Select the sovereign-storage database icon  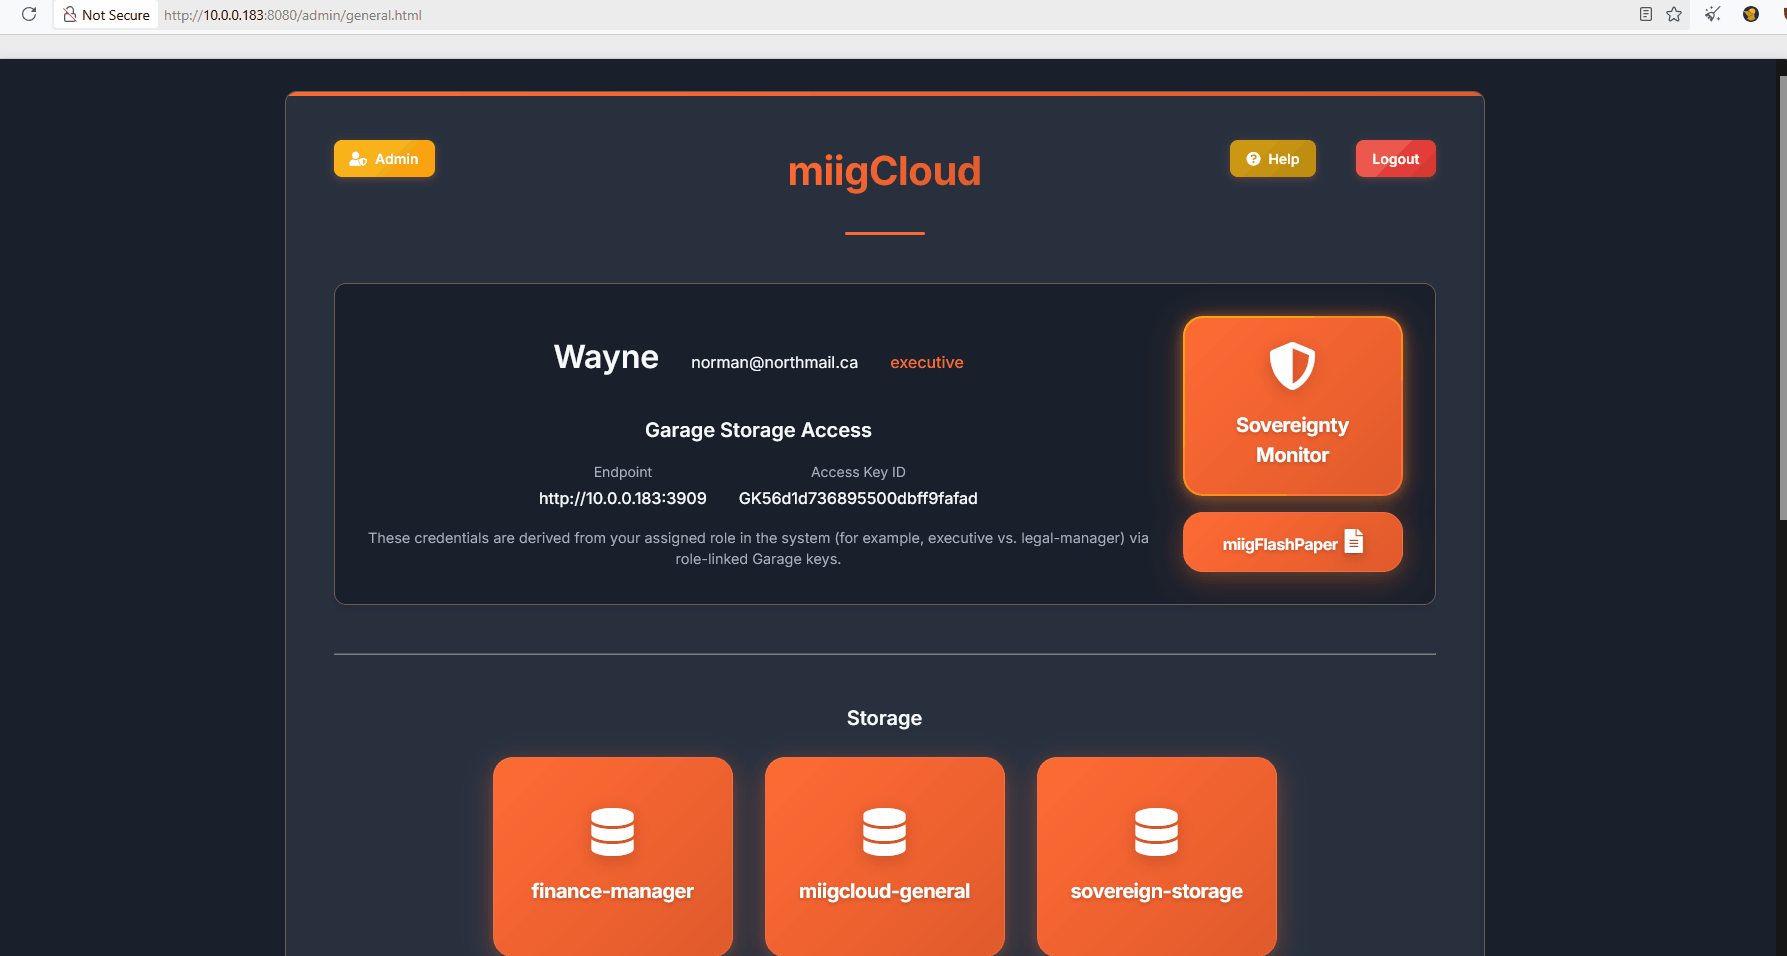(1156, 831)
